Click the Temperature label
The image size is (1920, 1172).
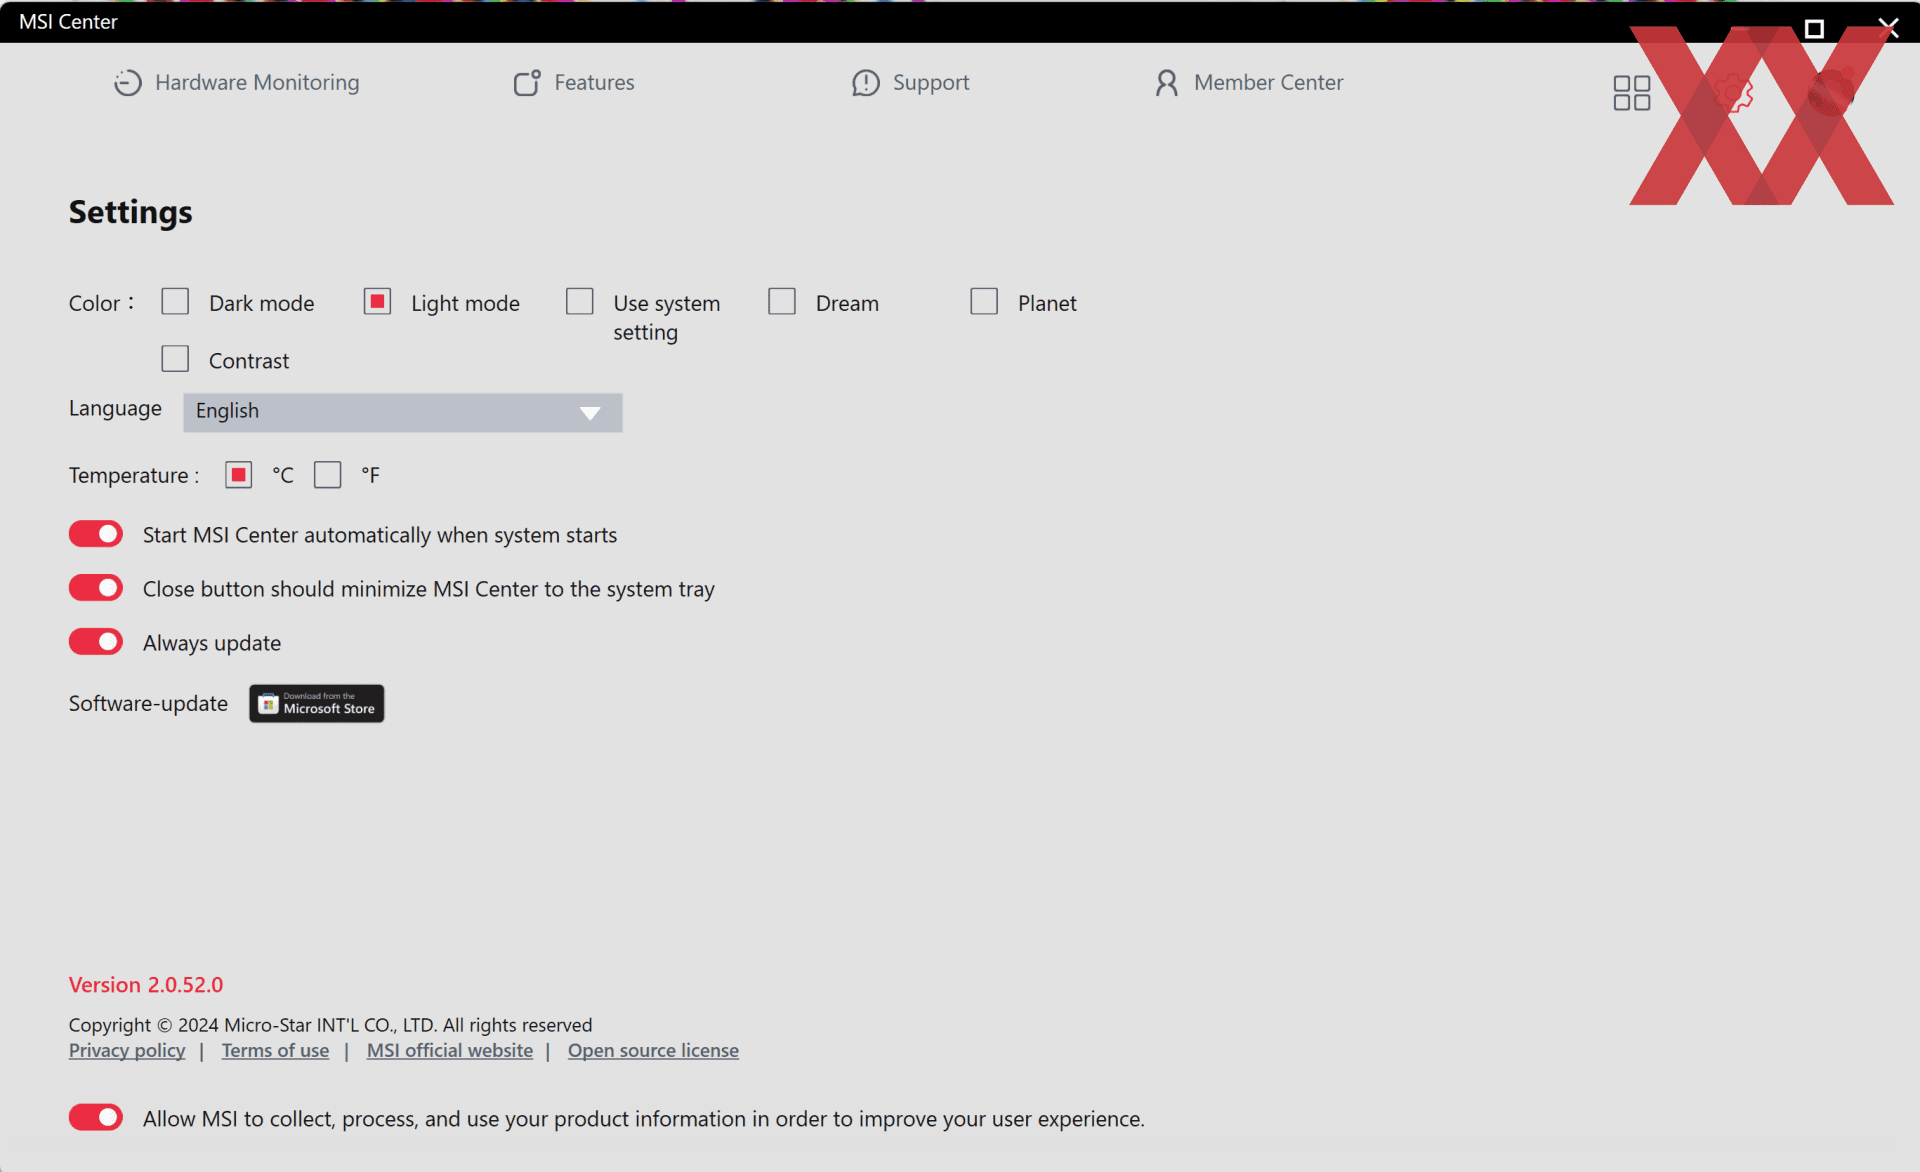click(x=133, y=475)
